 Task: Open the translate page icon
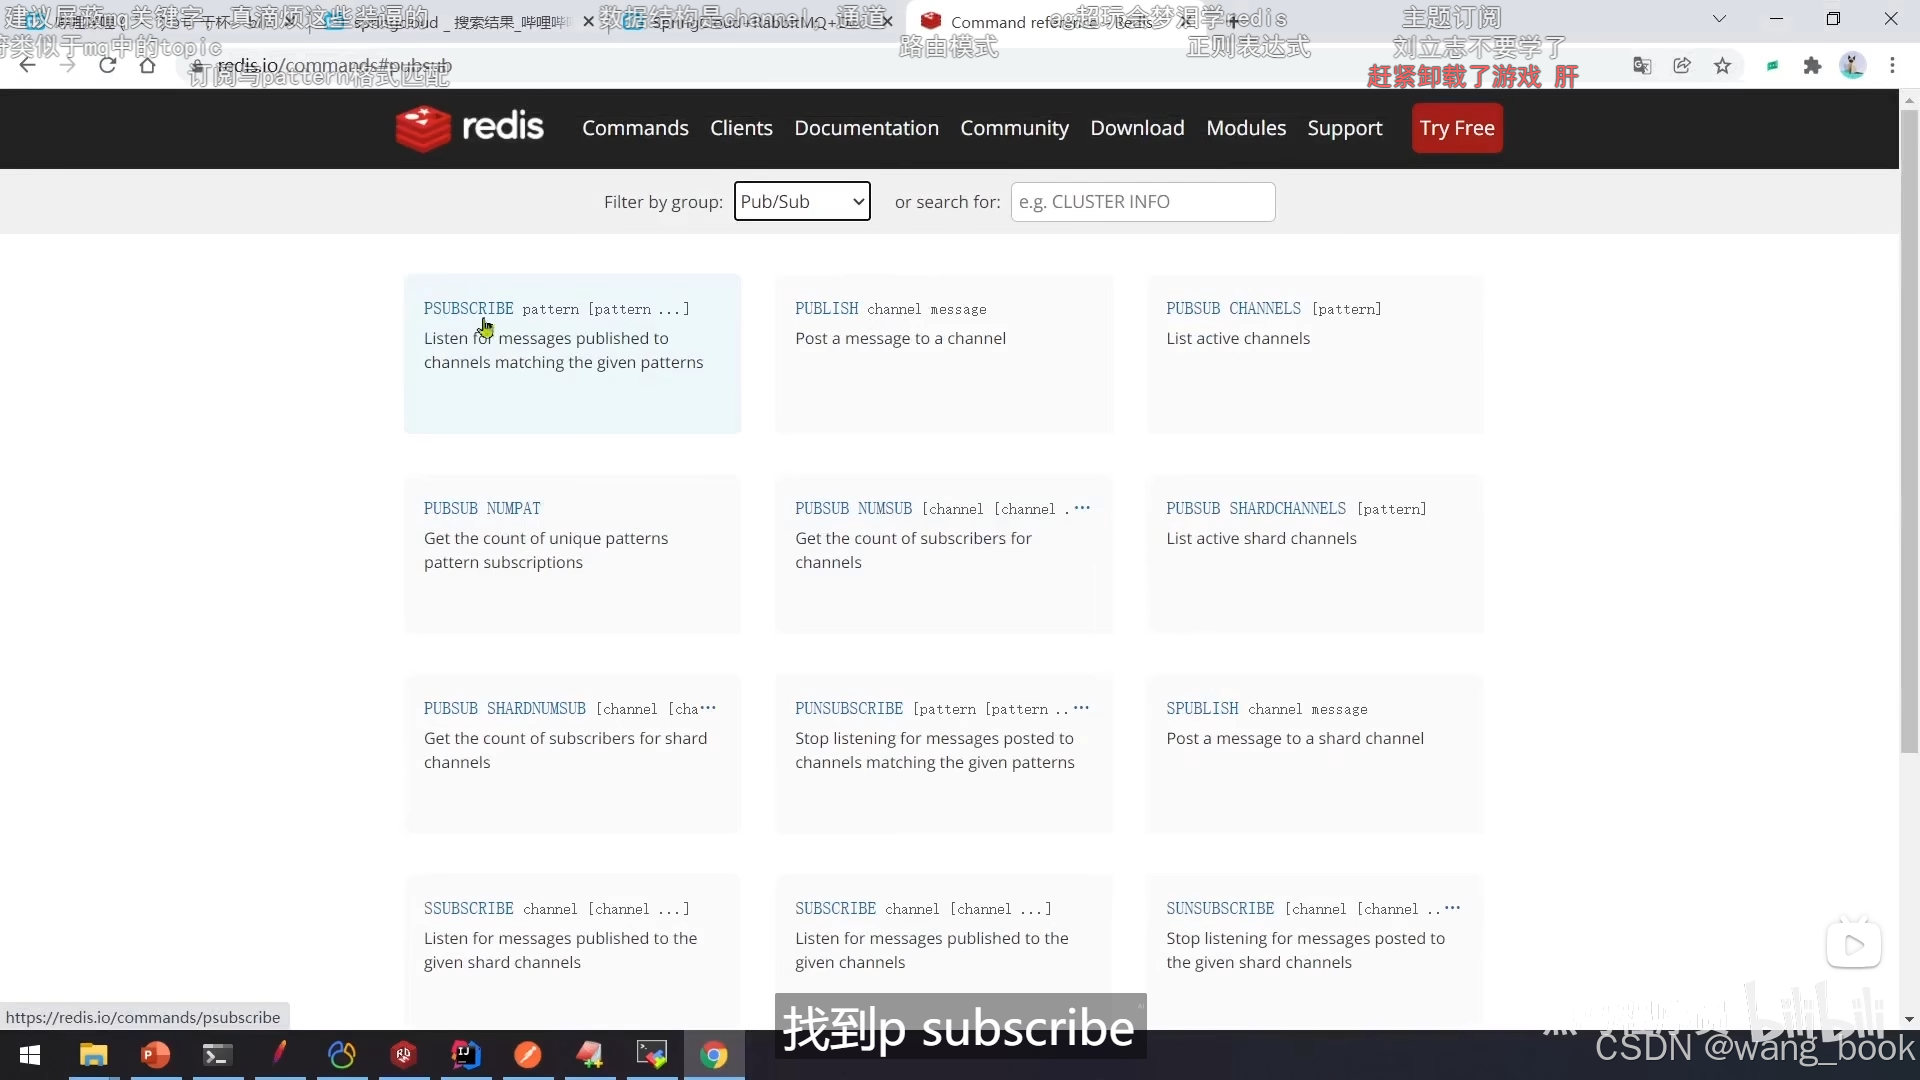tap(1642, 66)
